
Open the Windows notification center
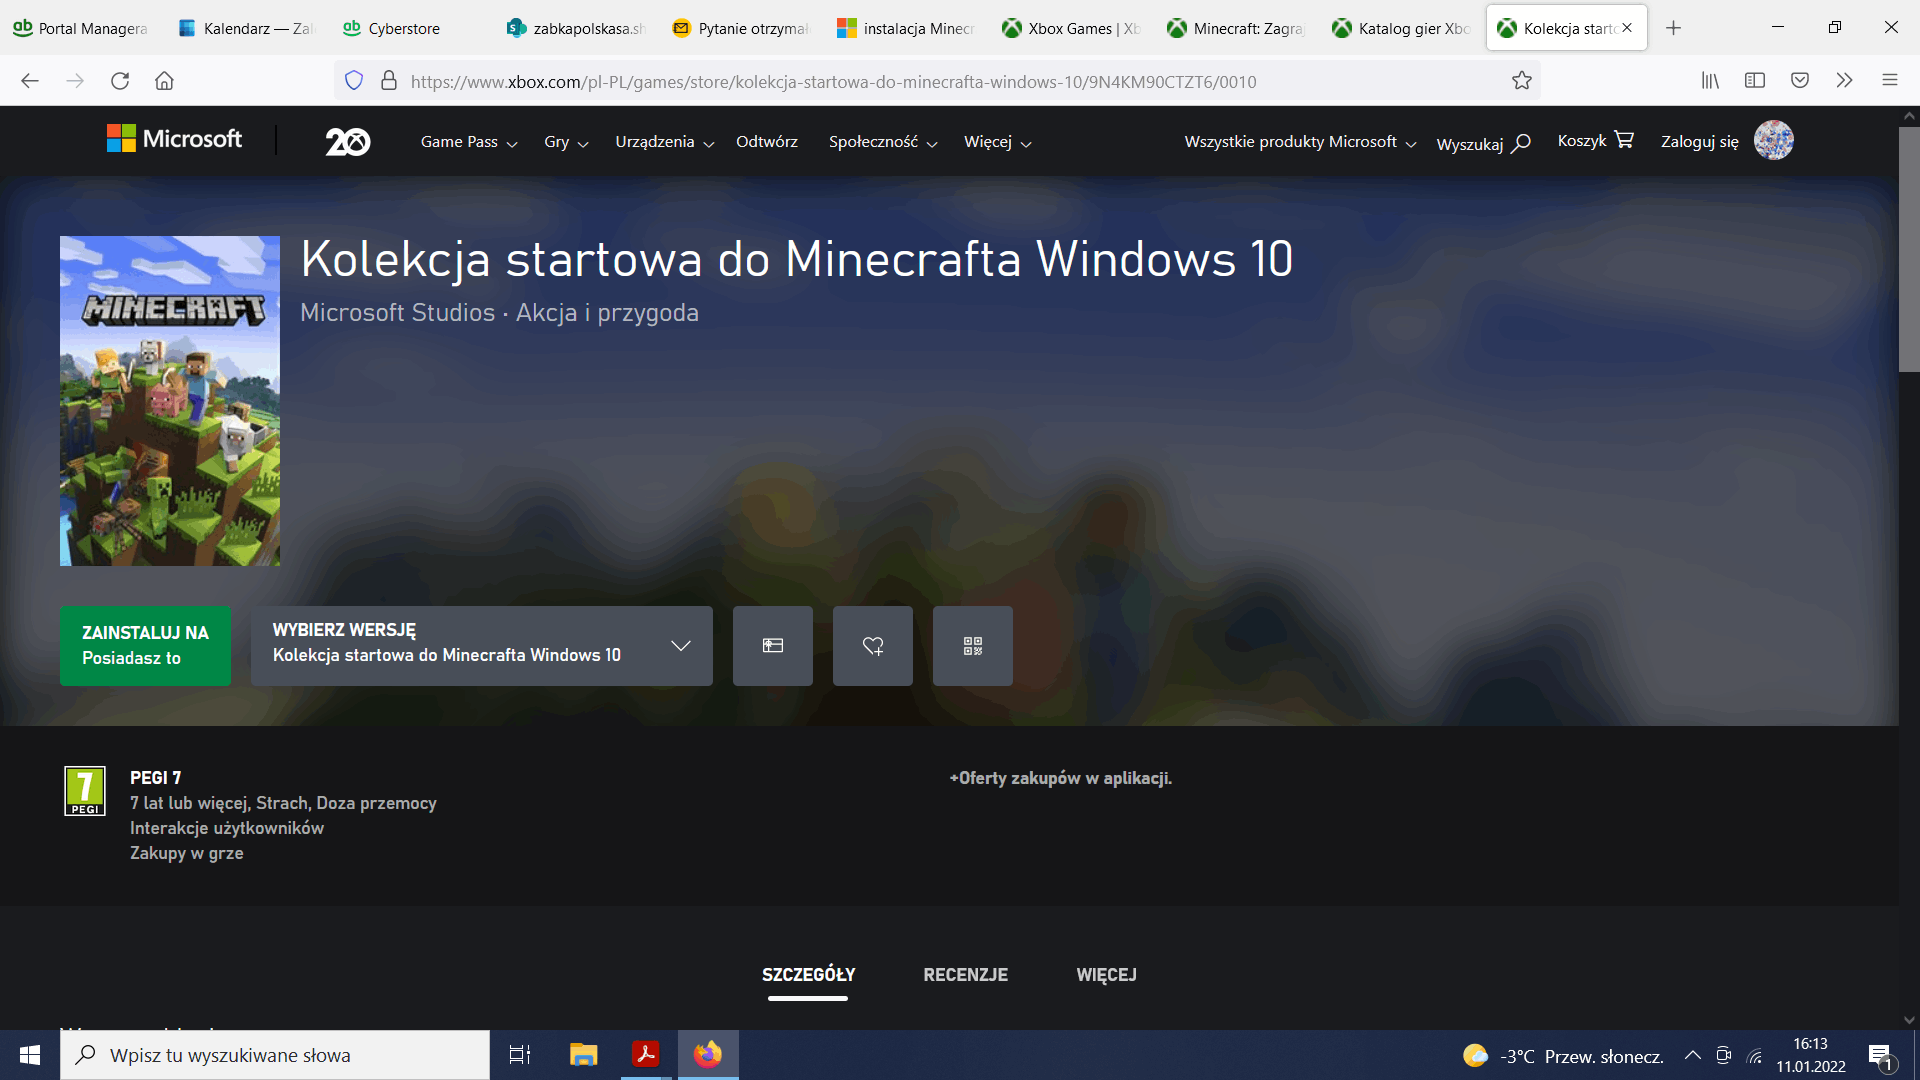point(1880,1056)
